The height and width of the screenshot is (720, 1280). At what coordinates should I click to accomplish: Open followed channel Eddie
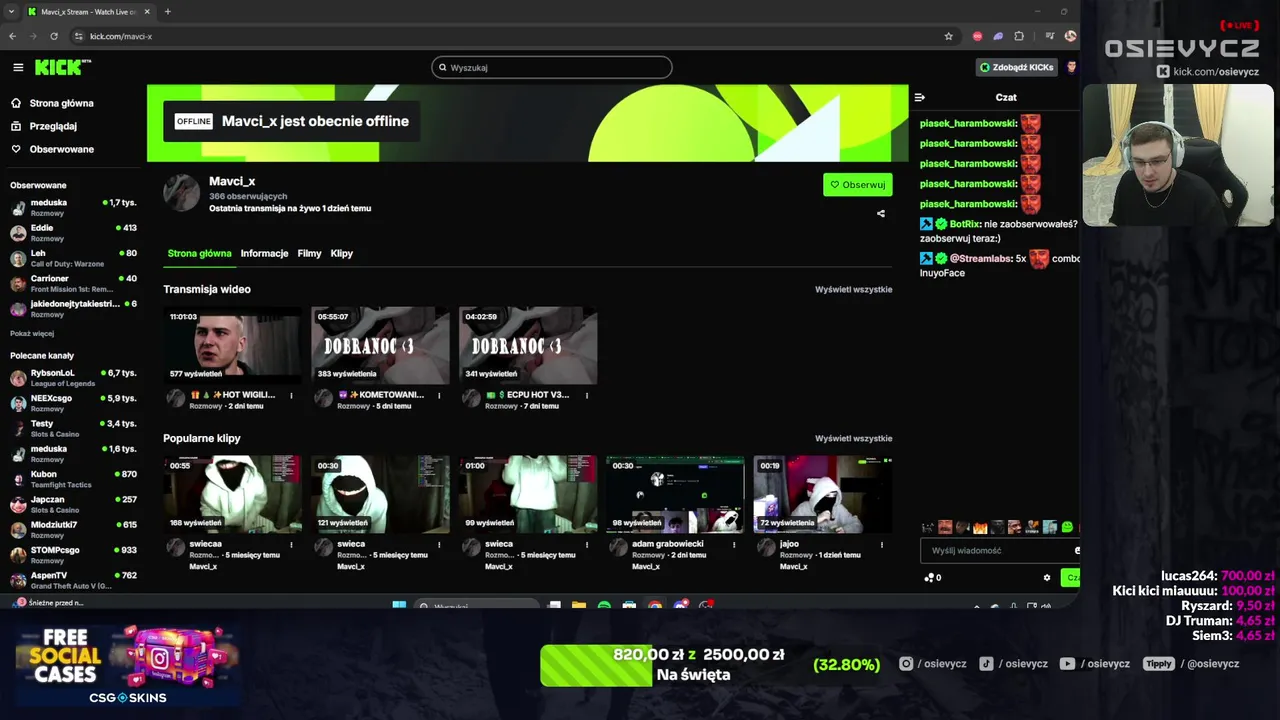[x=73, y=233]
